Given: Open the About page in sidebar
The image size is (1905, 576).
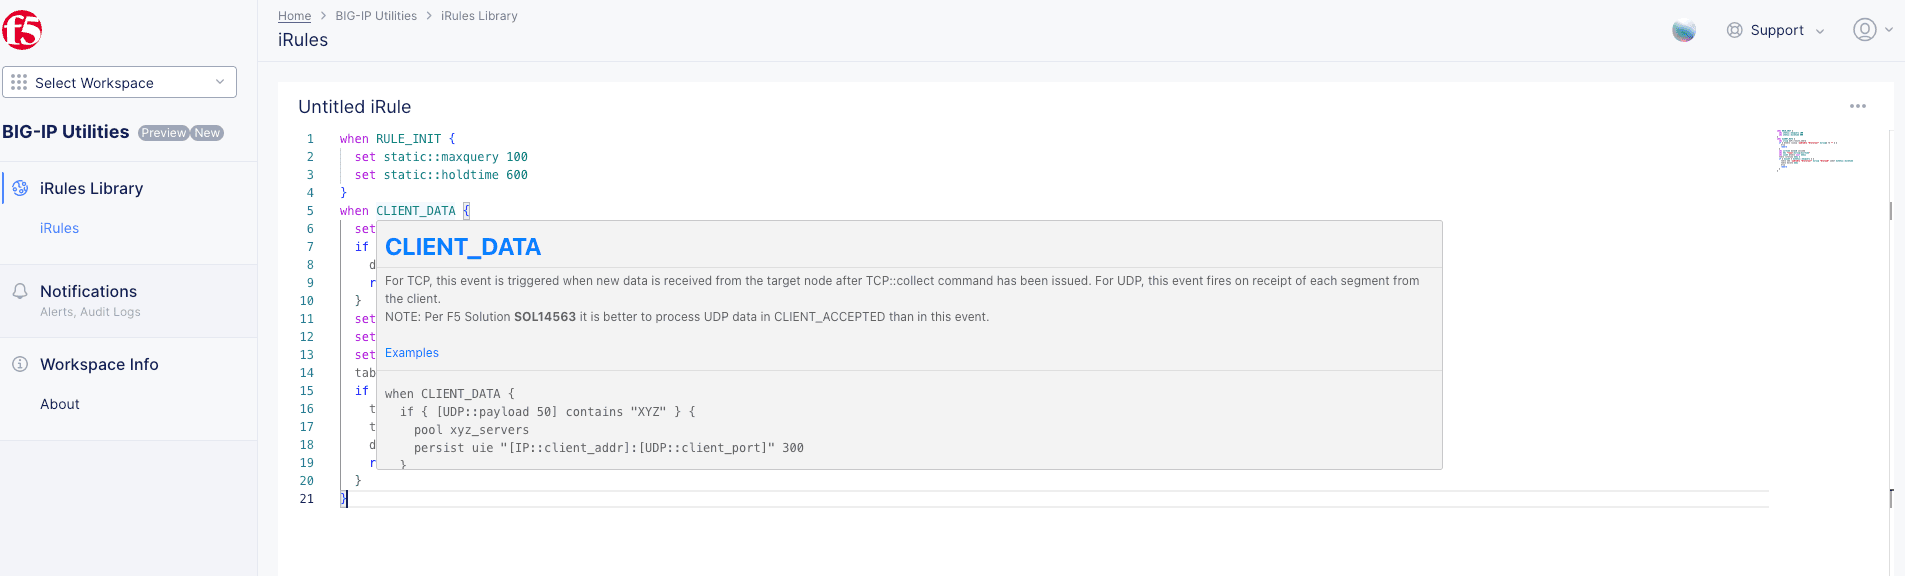Looking at the screenshot, I should [x=60, y=404].
